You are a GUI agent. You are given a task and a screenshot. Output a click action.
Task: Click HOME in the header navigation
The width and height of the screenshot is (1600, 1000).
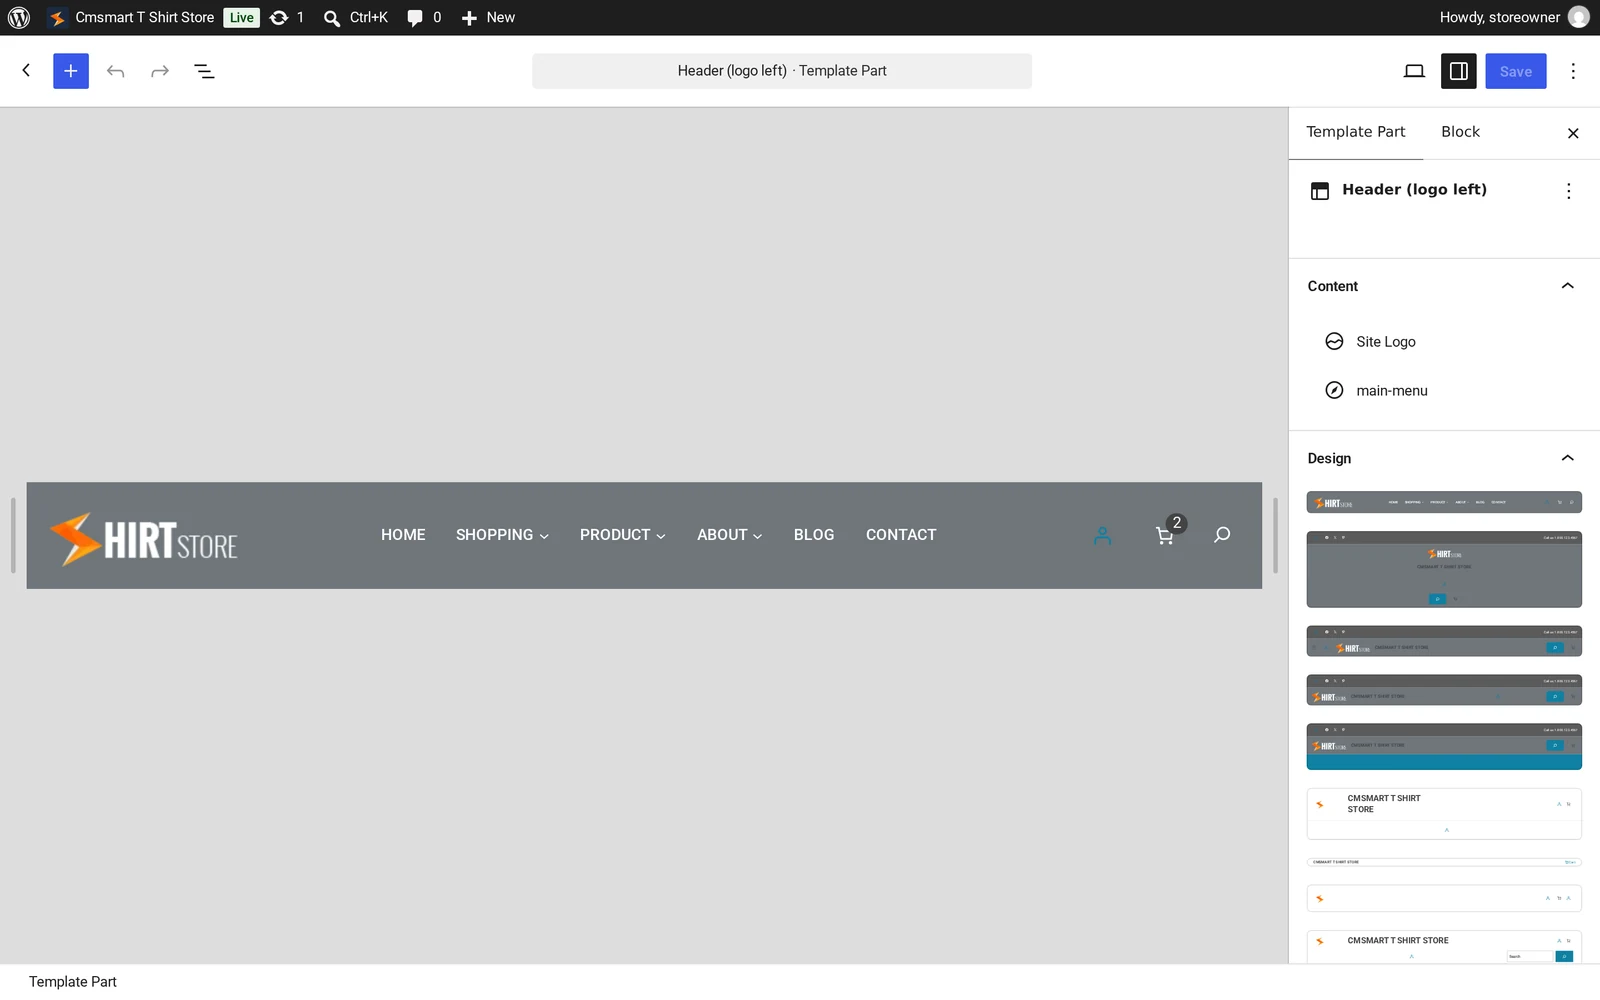(403, 535)
